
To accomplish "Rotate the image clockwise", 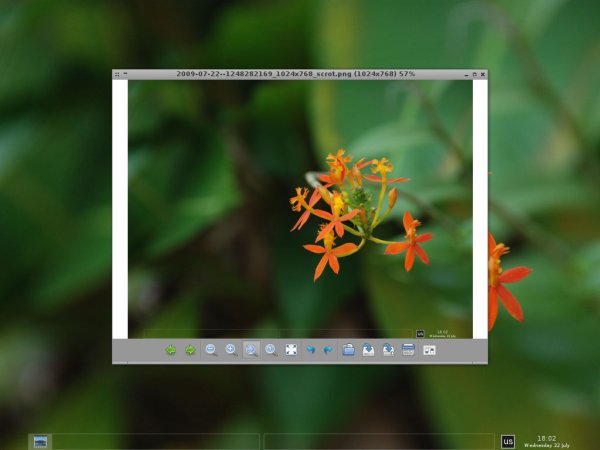I will (328, 350).
